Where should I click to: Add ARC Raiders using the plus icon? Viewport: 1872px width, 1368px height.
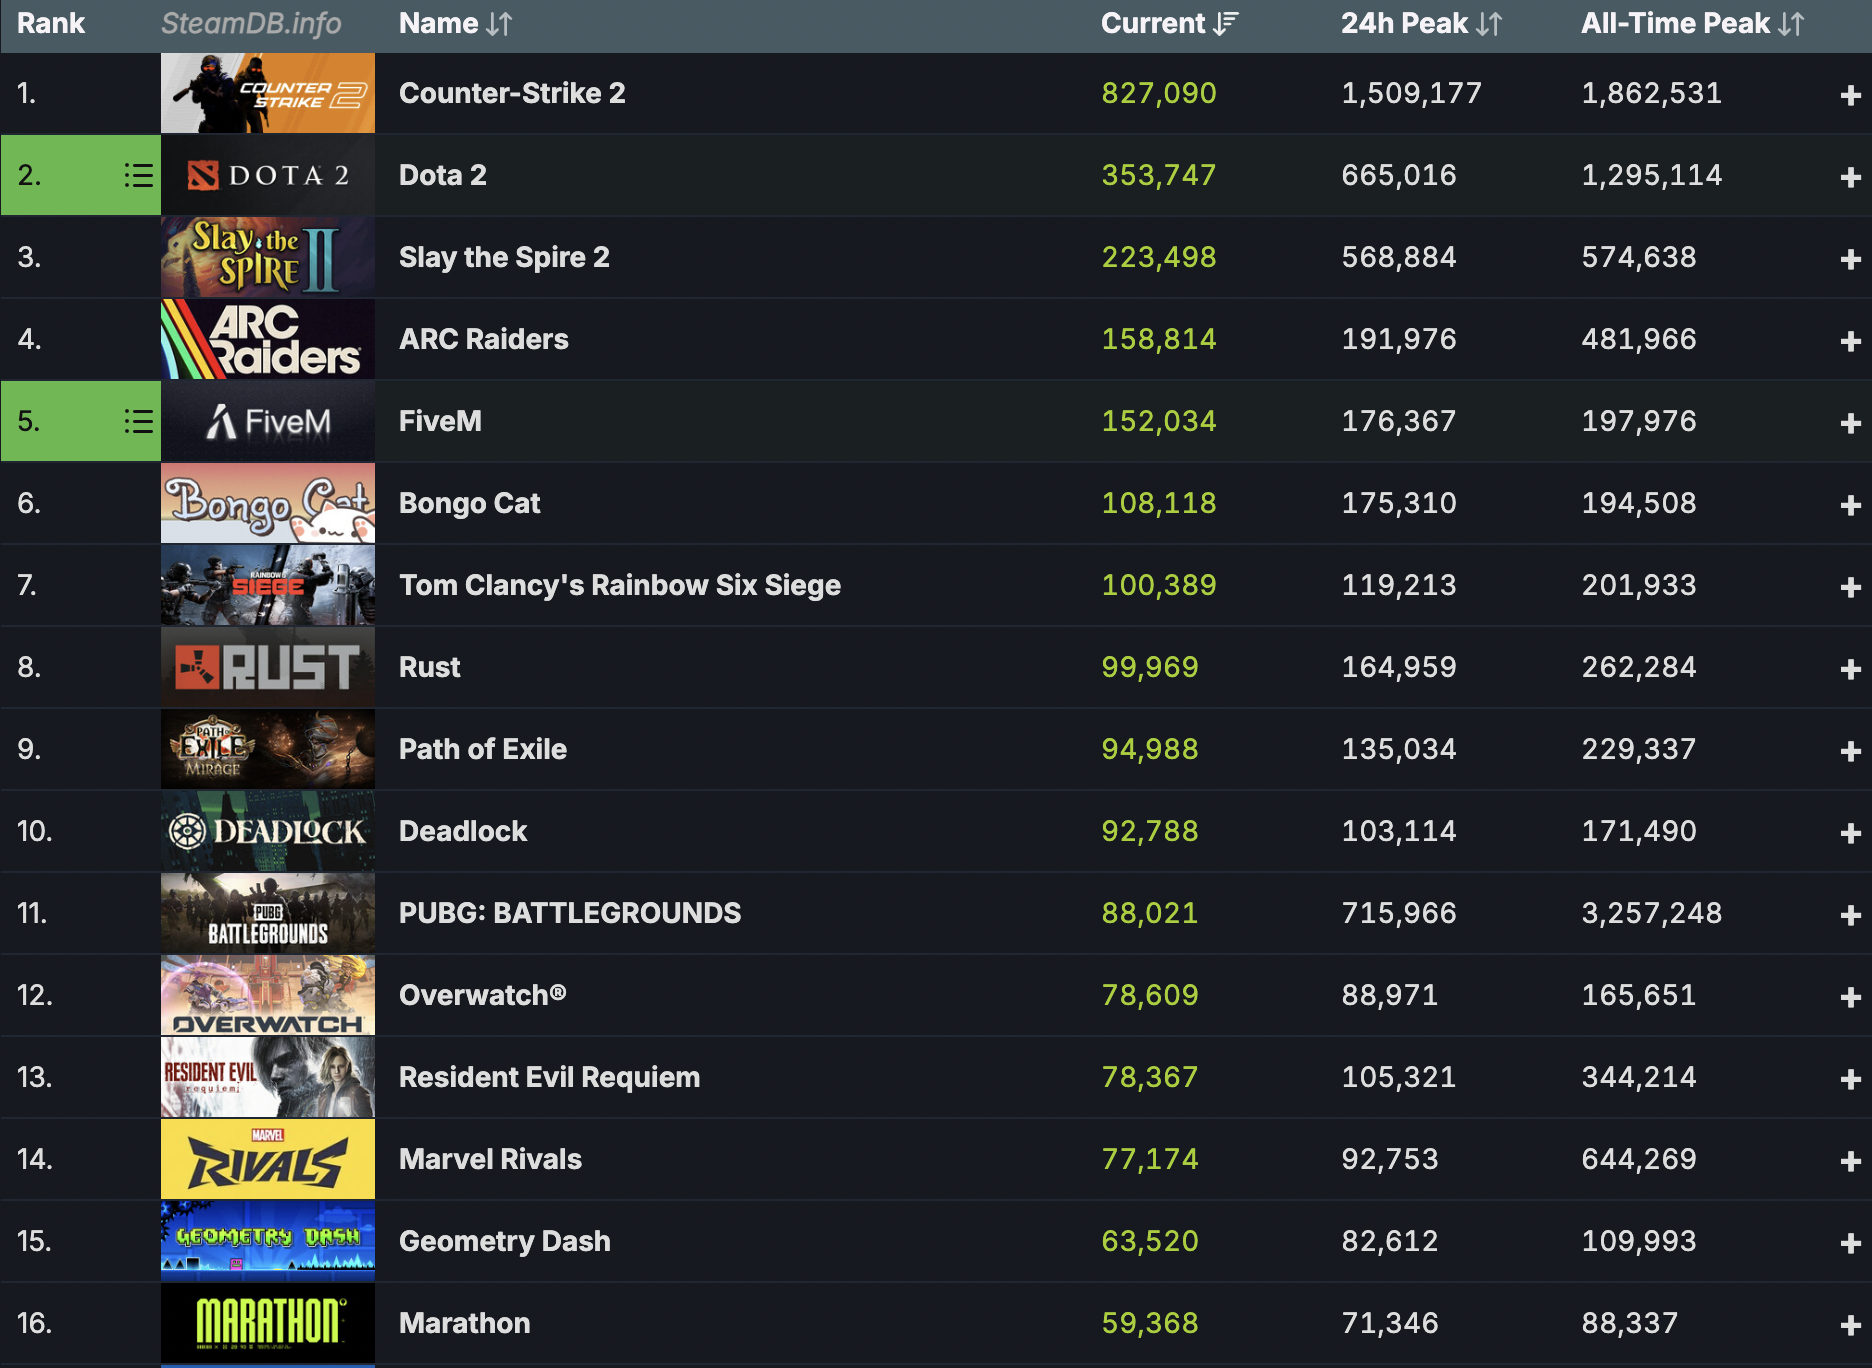(1849, 341)
